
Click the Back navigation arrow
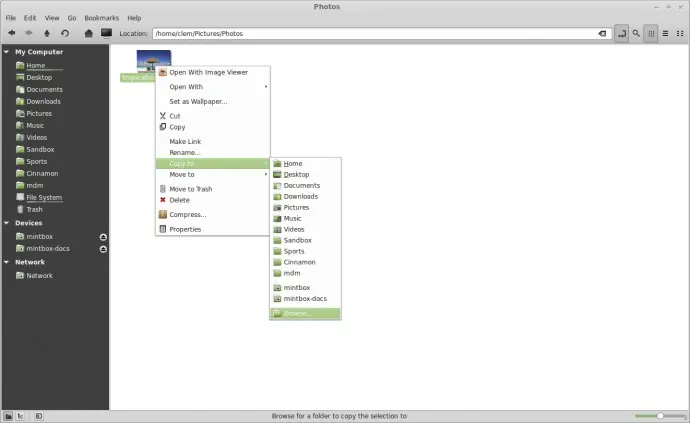tap(12, 33)
